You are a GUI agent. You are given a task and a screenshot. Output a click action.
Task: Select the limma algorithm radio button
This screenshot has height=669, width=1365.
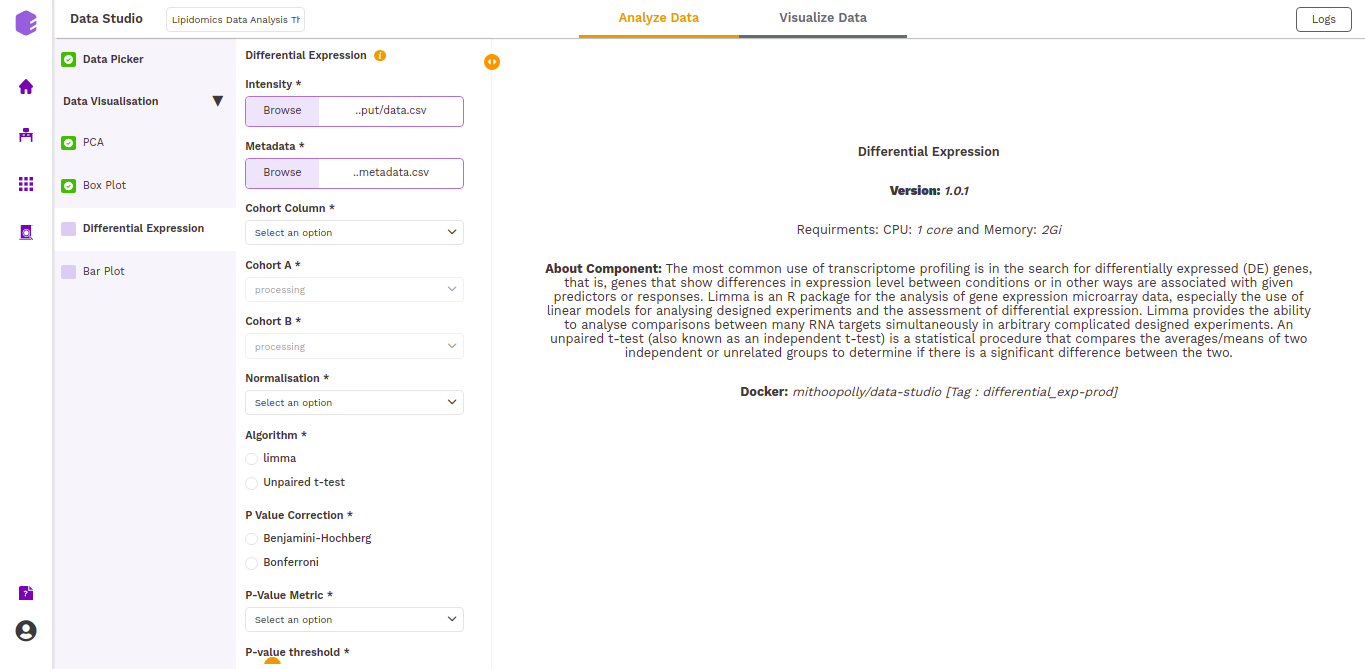pyautogui.click(x=251, y=458)
